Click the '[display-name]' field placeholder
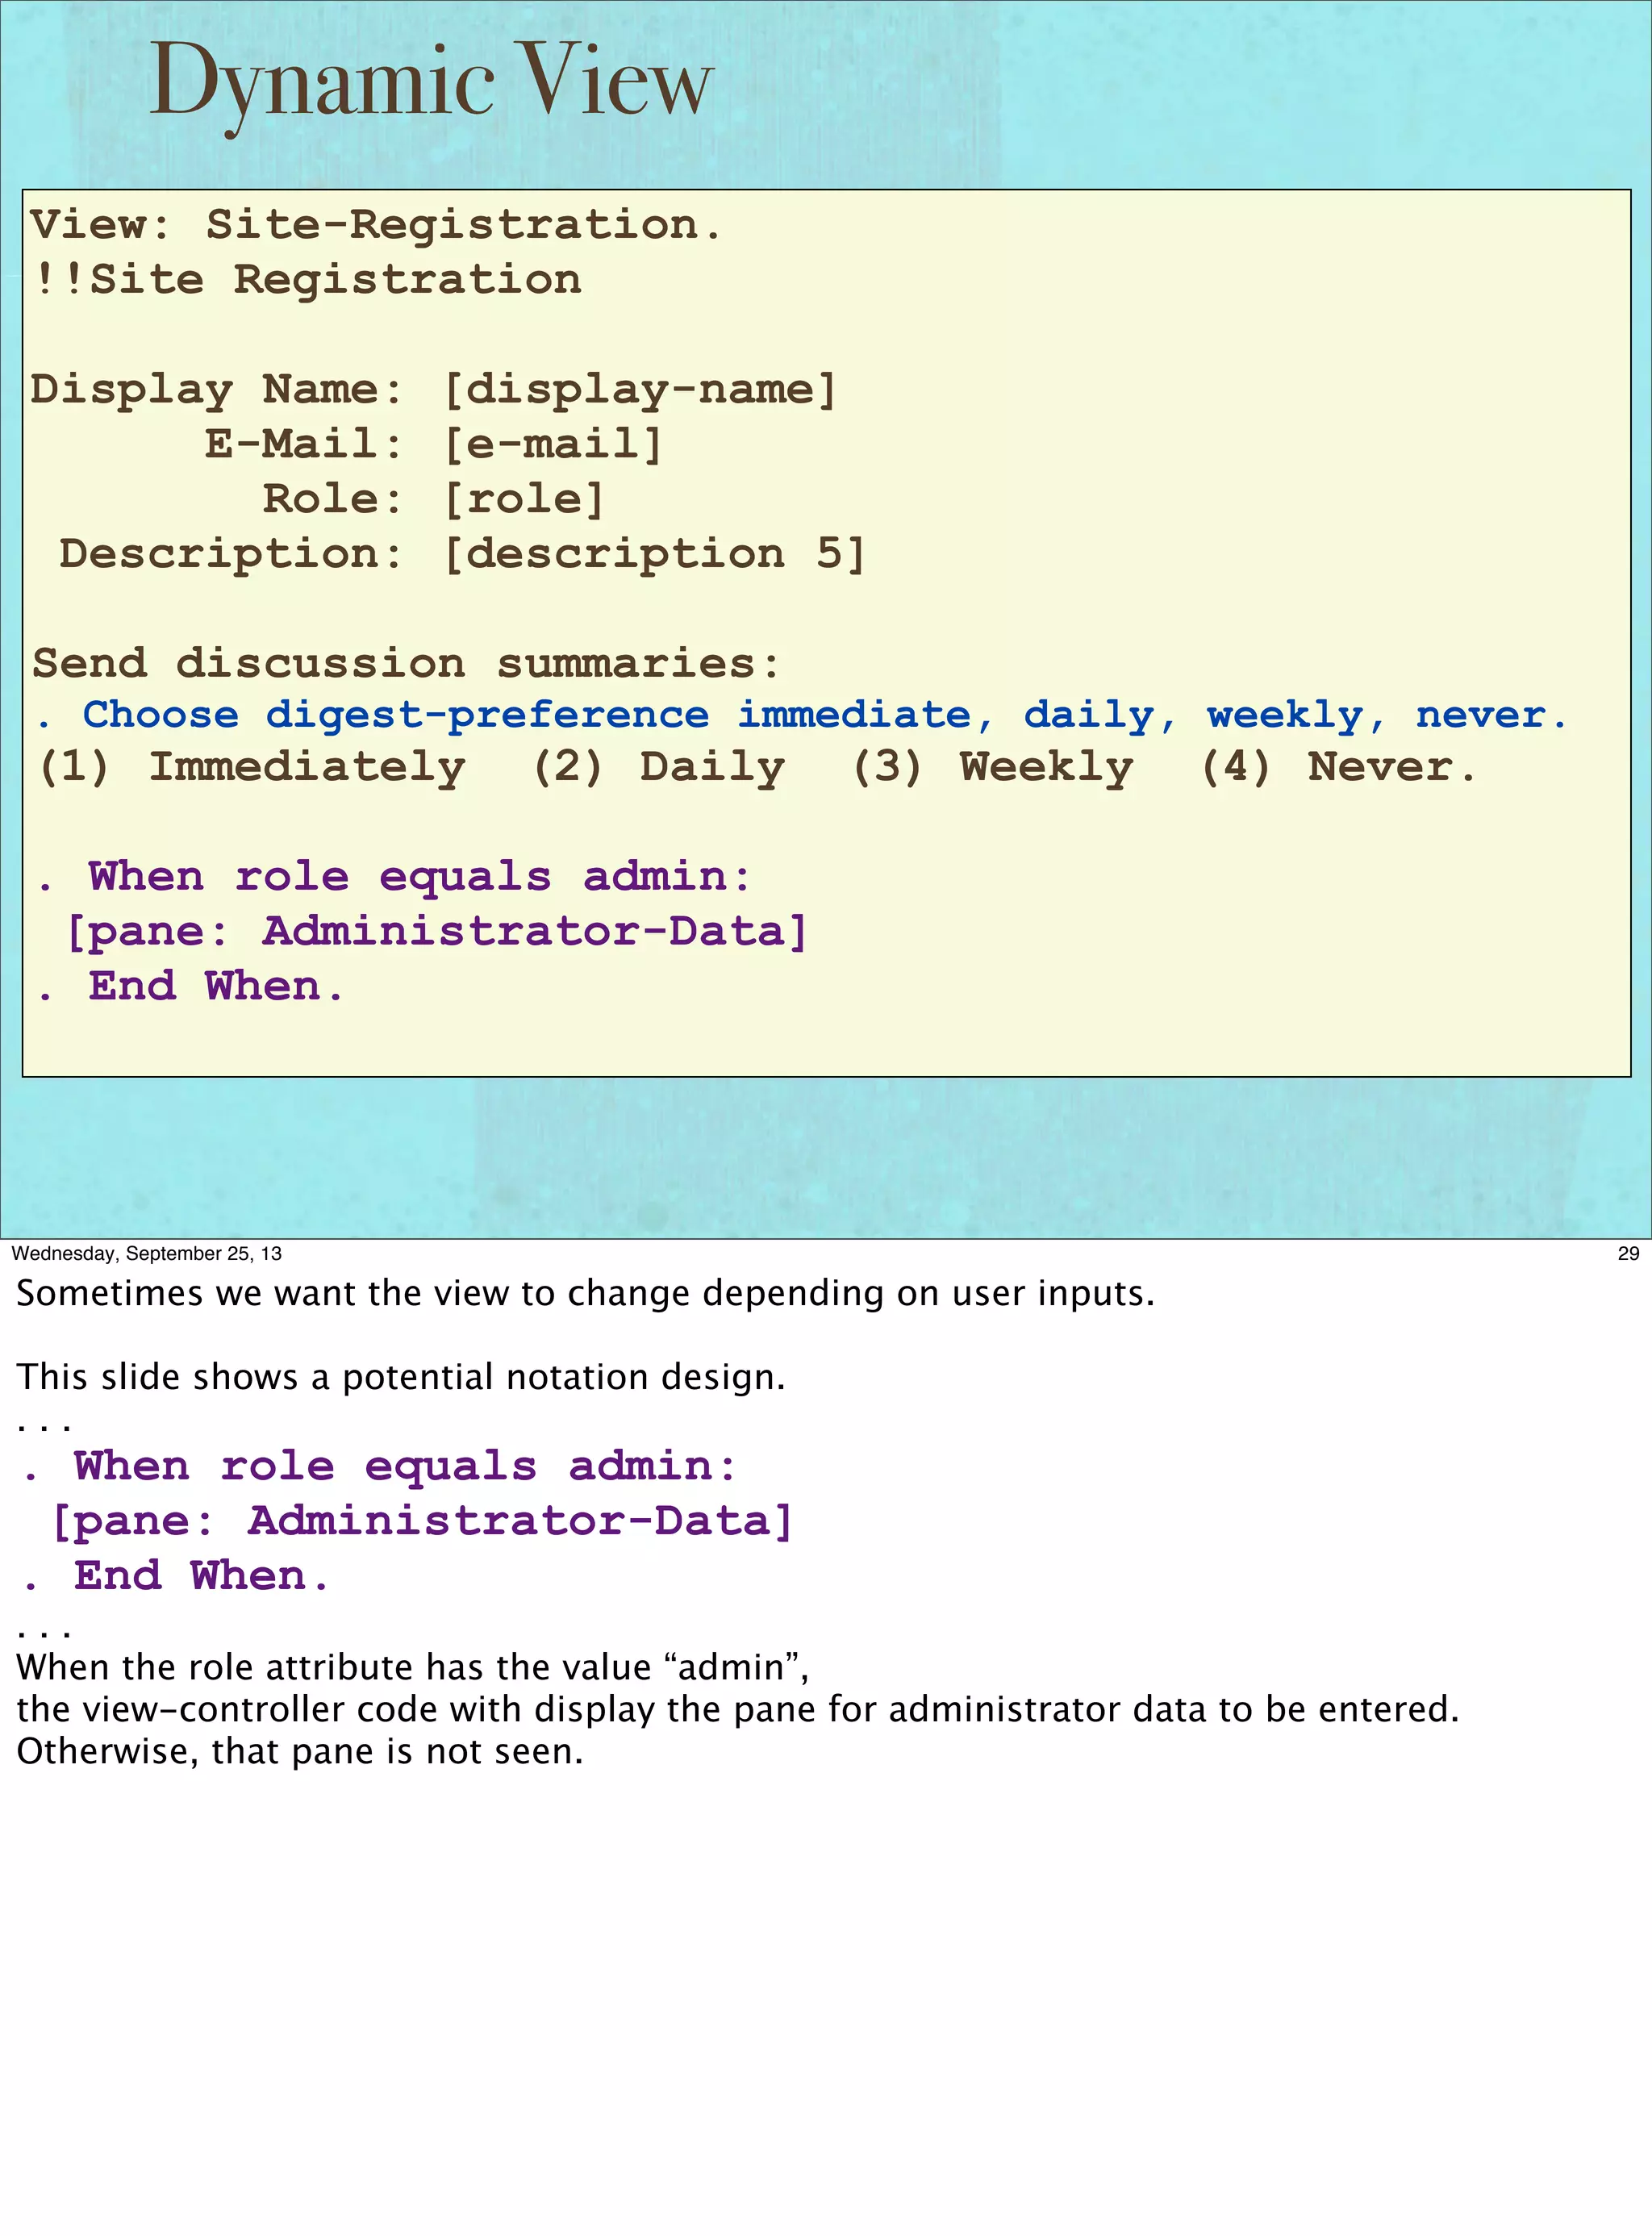The width and height of the screenshot is (1652, 2236). (639, 390)
